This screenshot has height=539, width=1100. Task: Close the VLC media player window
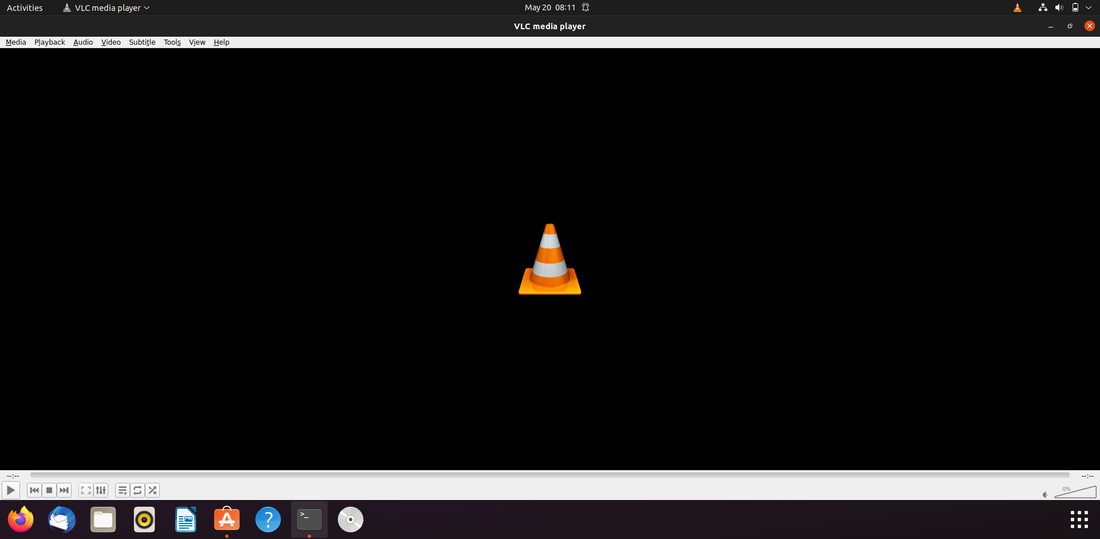tap(1089, 26)
